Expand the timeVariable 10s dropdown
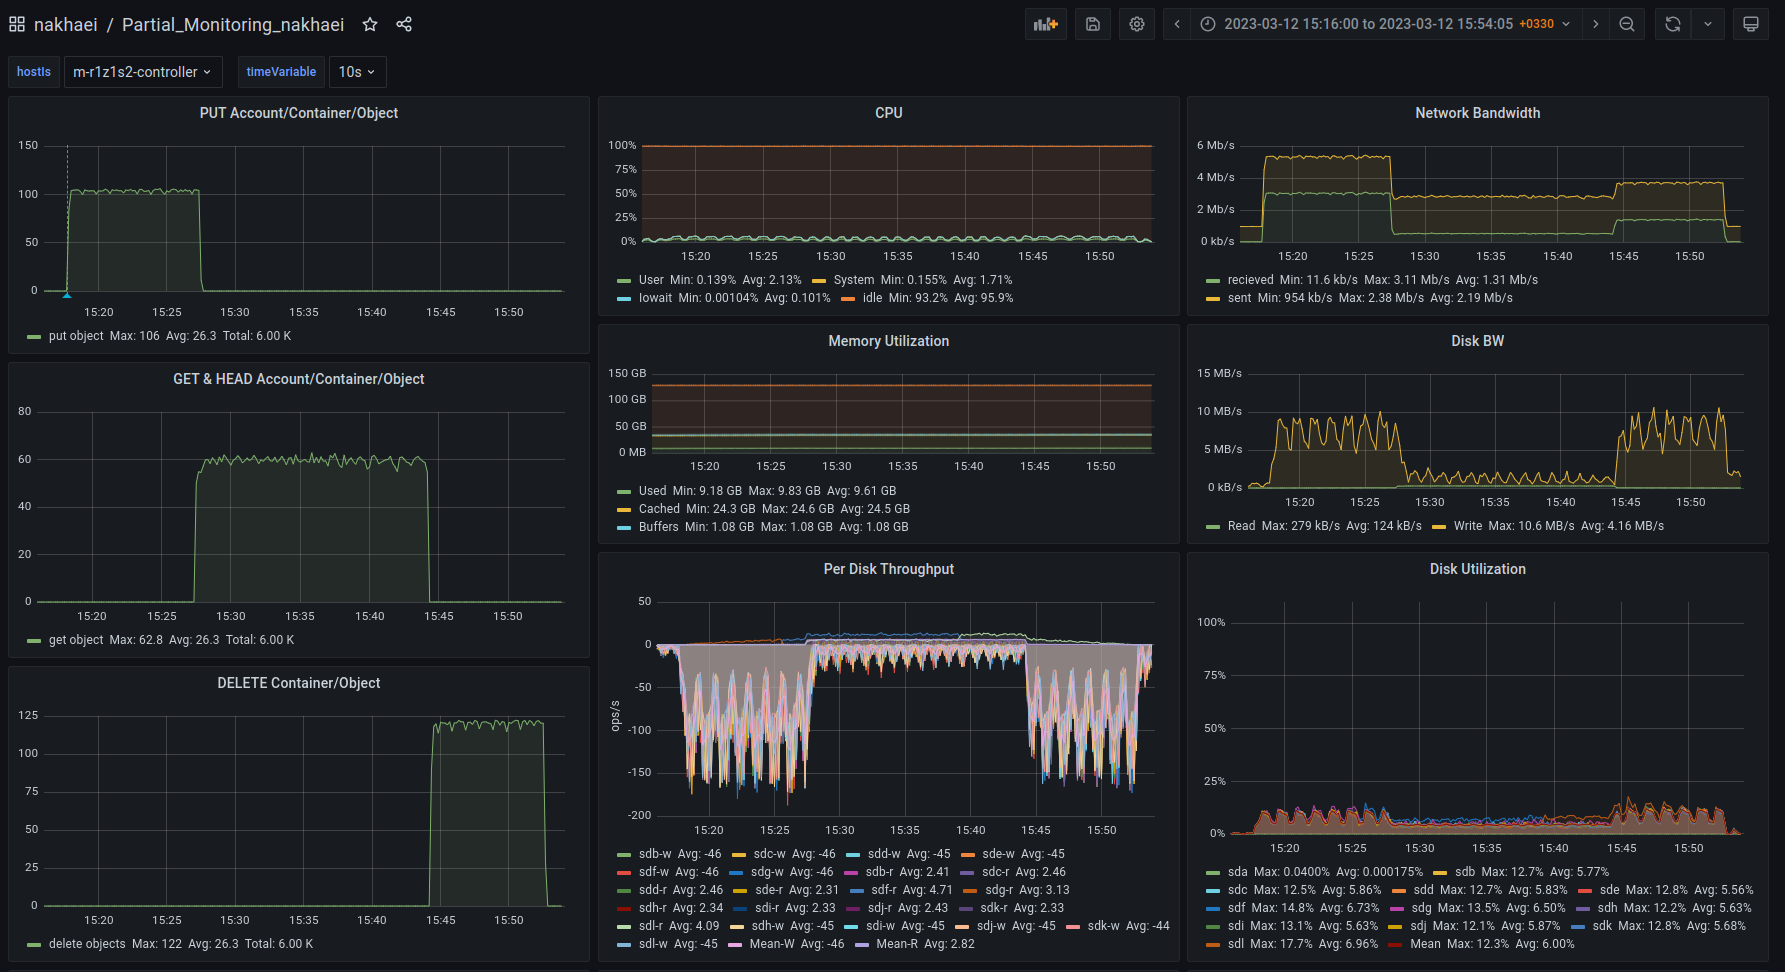 [x=356, y=72]
